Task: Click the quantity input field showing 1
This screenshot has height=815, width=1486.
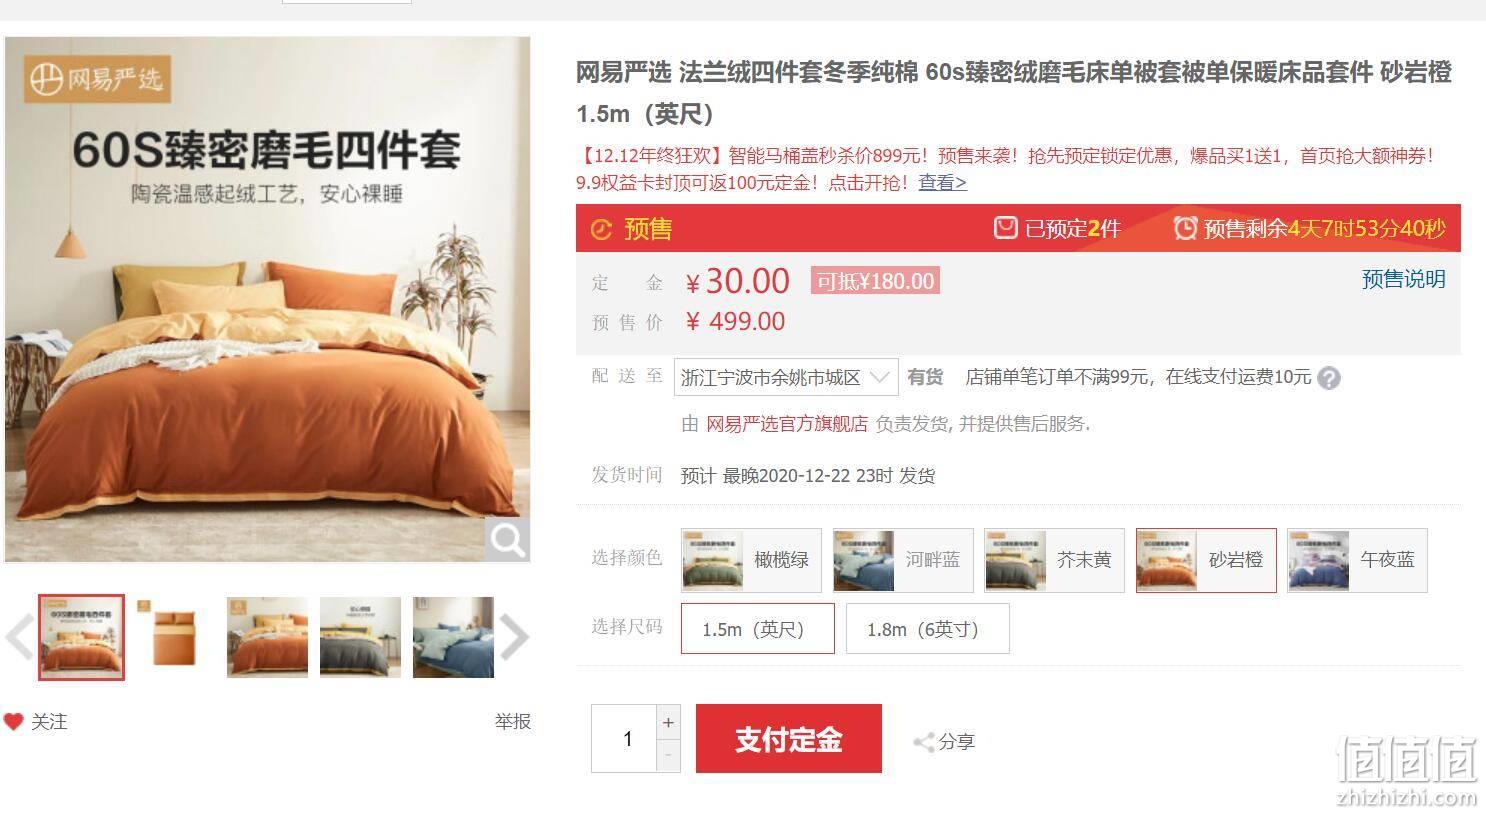Action: [625, 739]
